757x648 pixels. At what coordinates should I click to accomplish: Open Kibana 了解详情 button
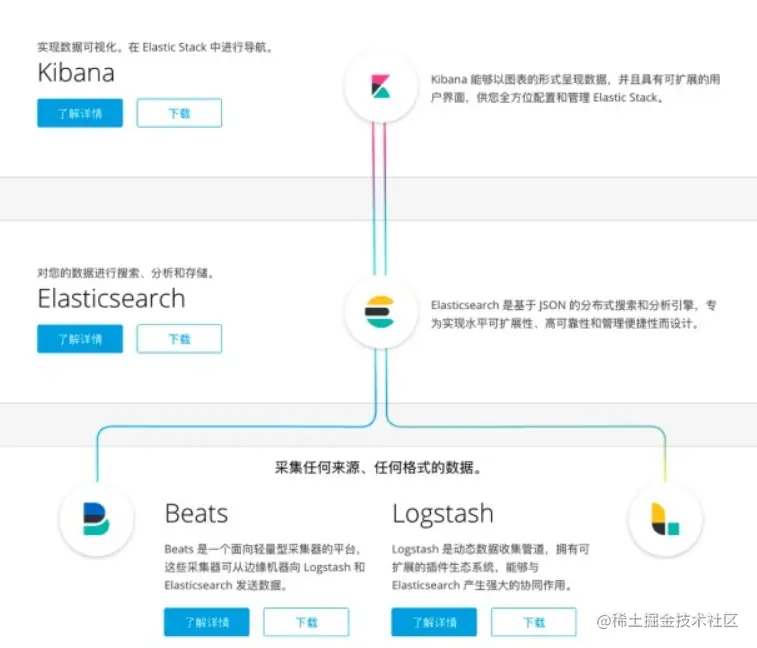tap(80, 113)
